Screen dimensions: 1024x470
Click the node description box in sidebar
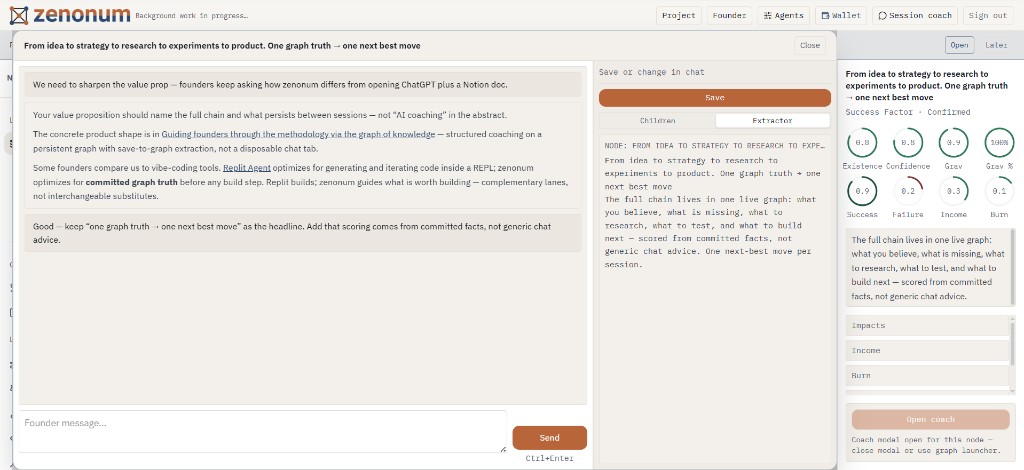click(x=930, y=268)
